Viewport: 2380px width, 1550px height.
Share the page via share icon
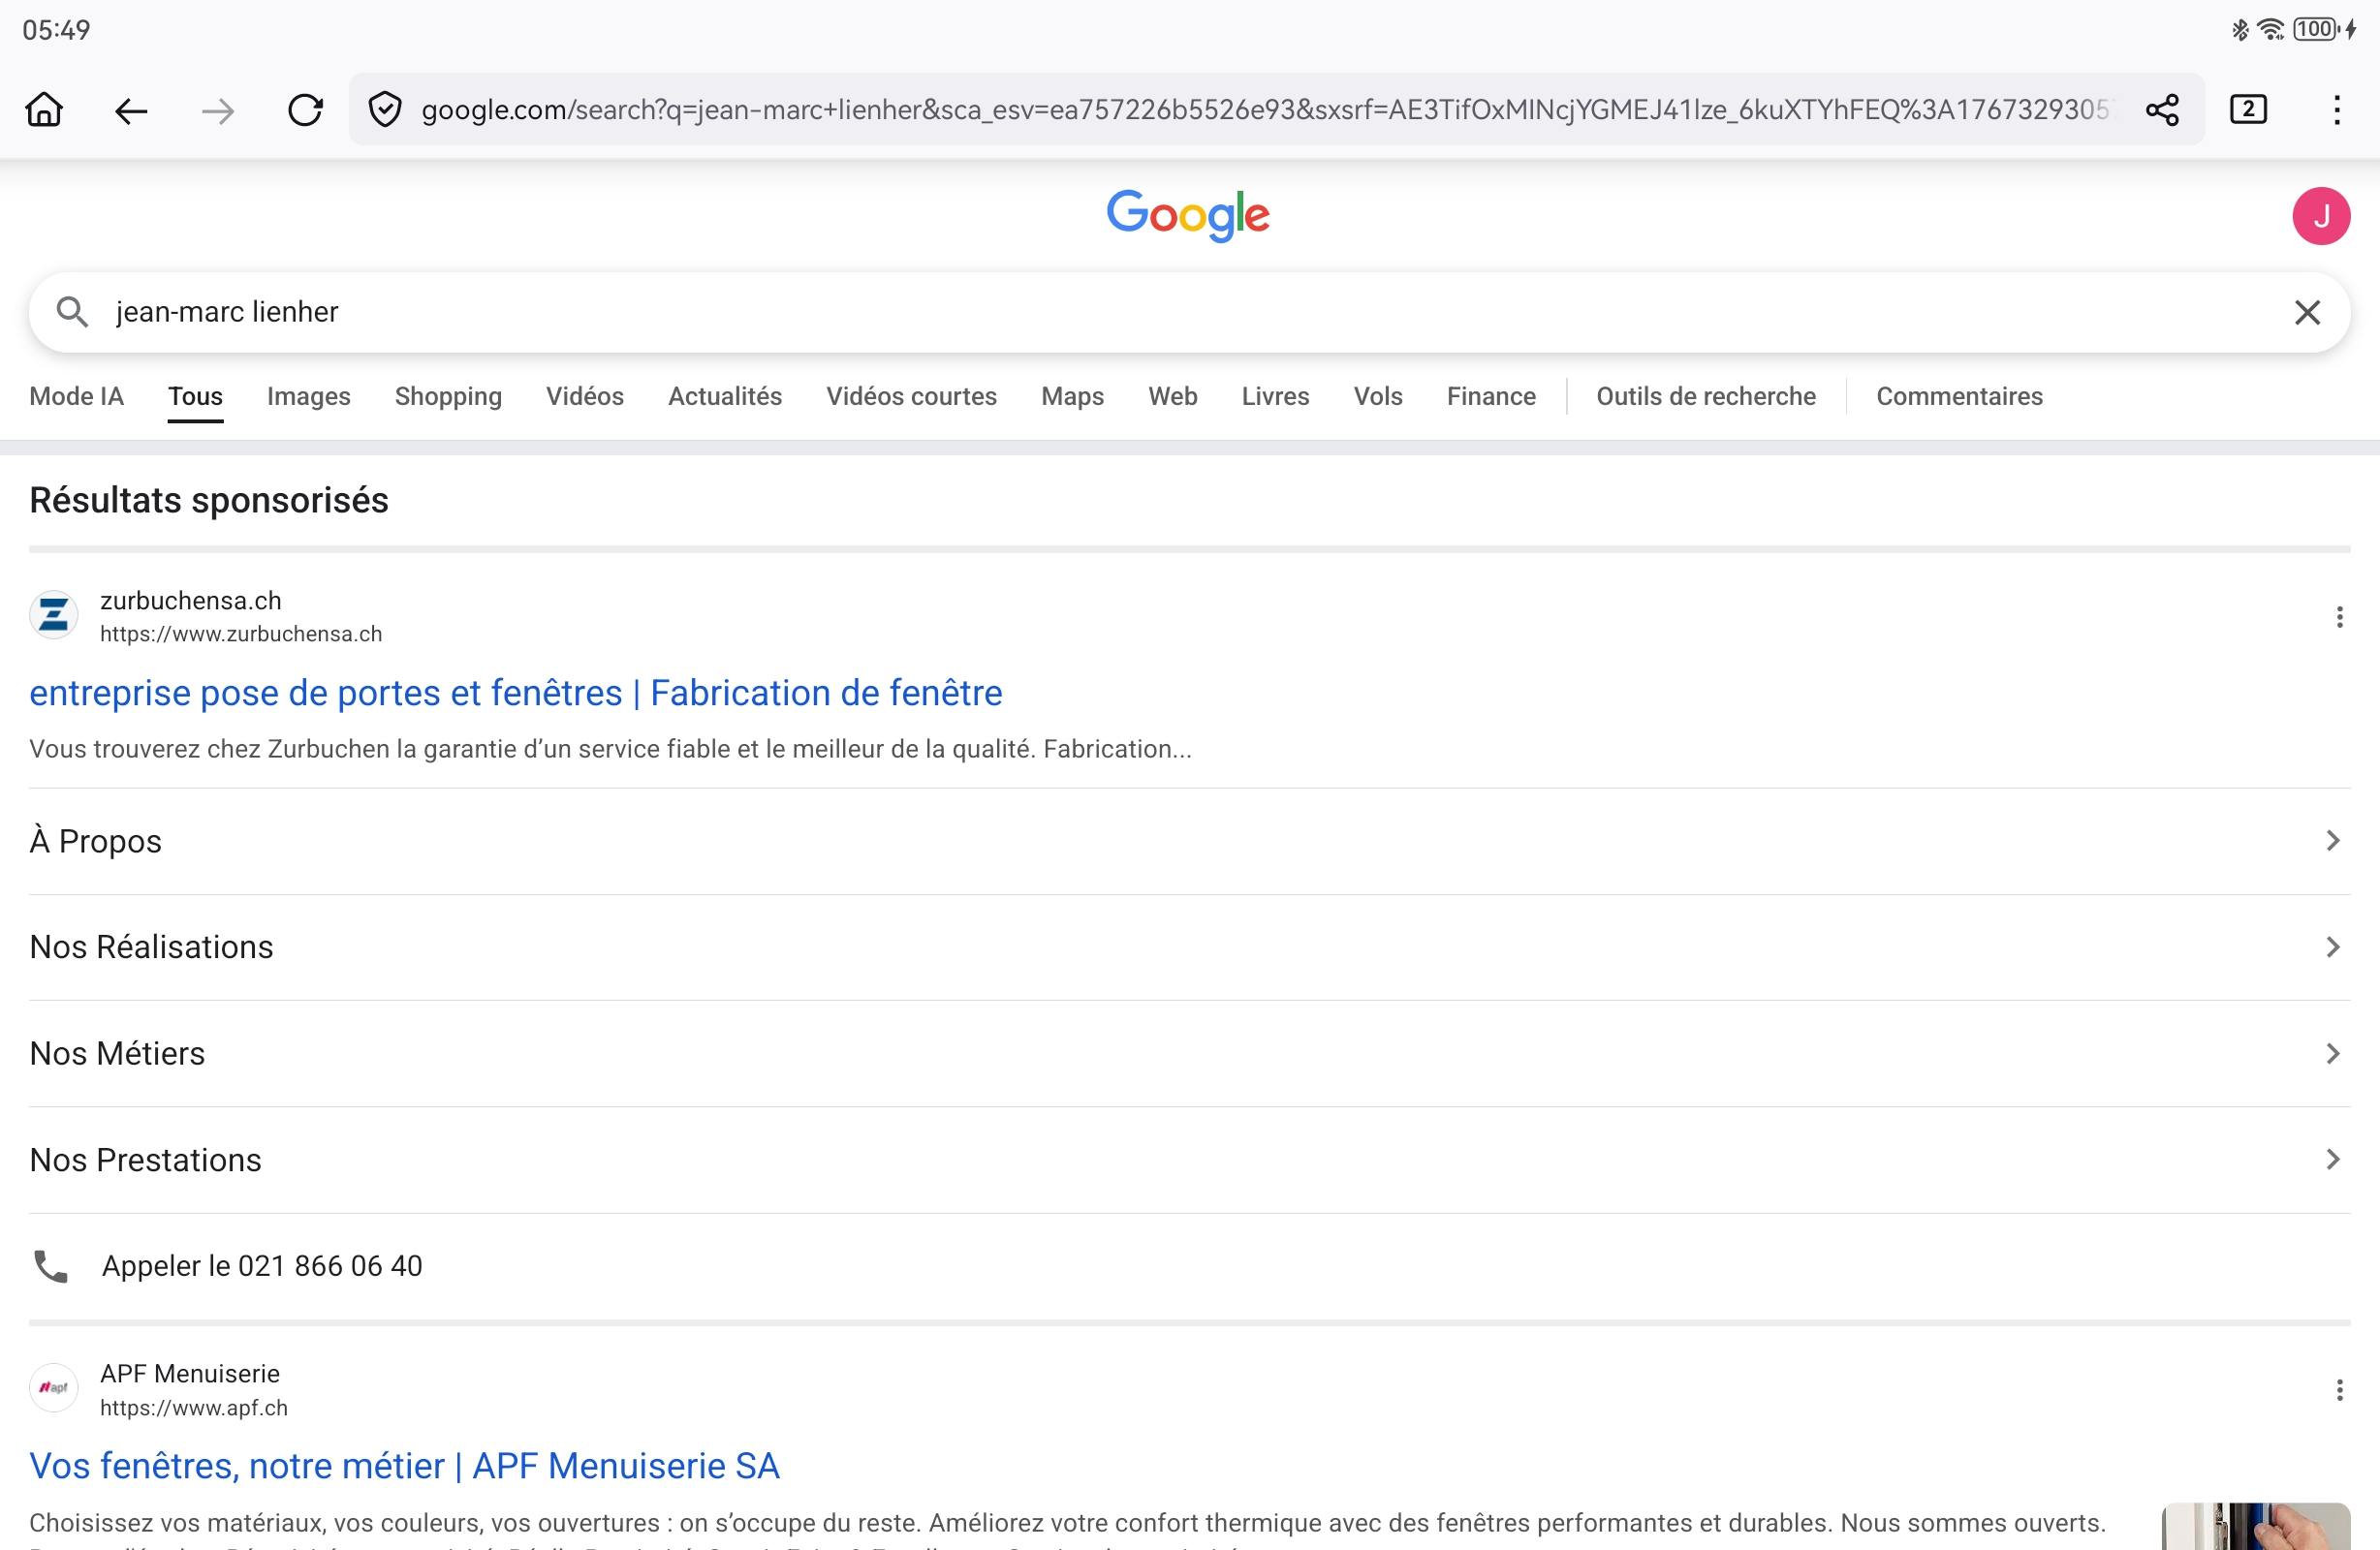tap(2162, 109)
